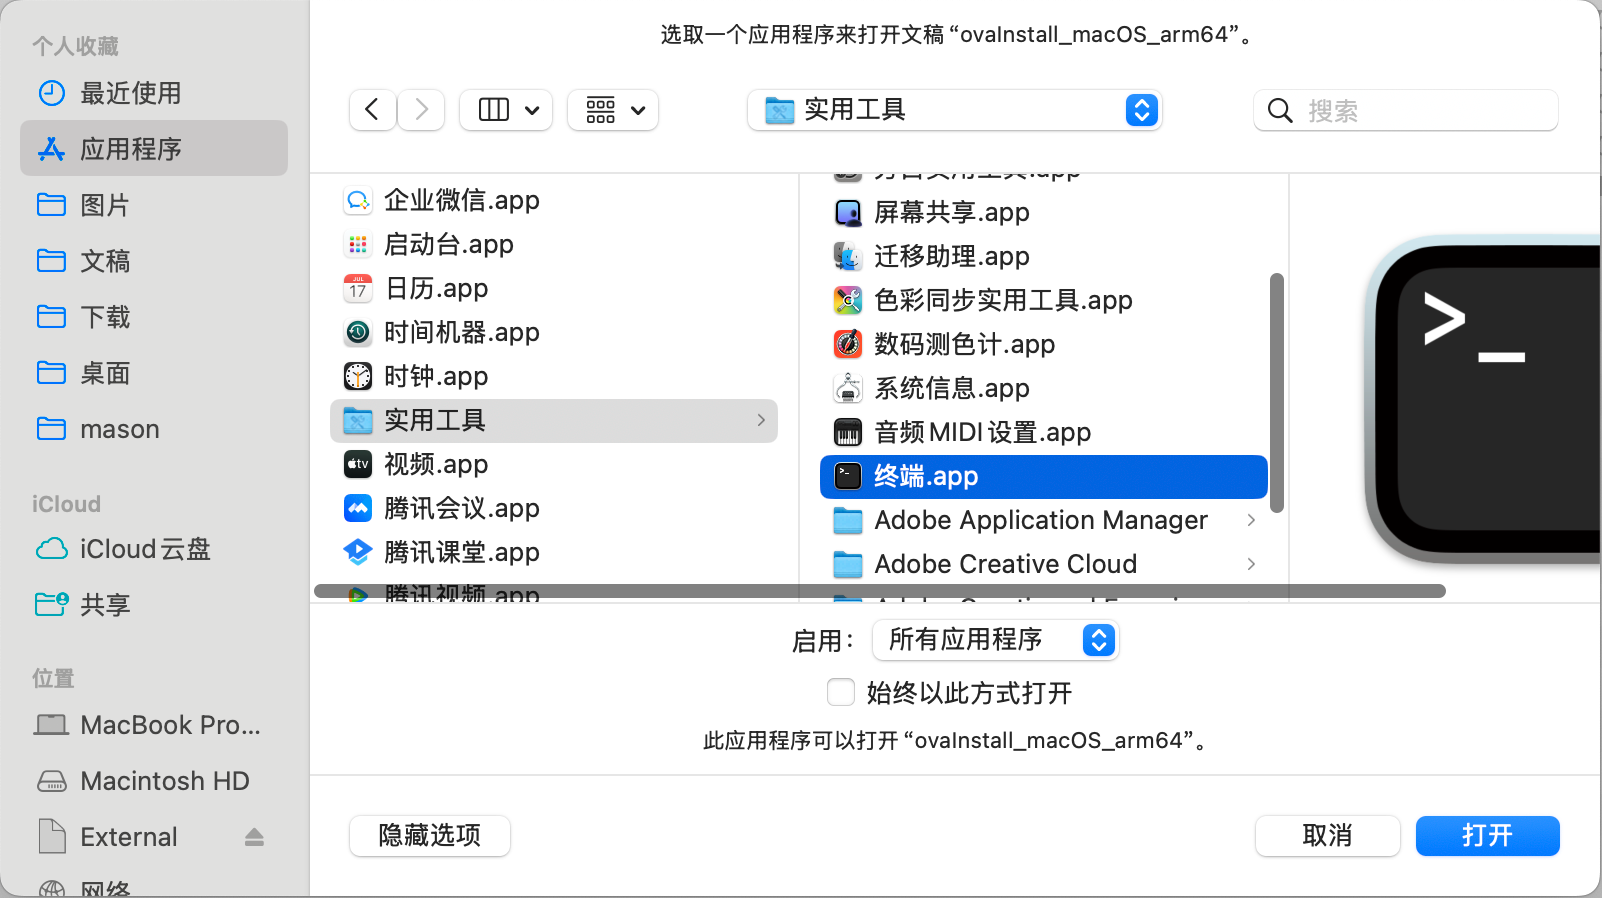This screenshot has height=898, width=1602.
Task: Open iCloud云盘 in the sidebar
Action: click(145, 549)
